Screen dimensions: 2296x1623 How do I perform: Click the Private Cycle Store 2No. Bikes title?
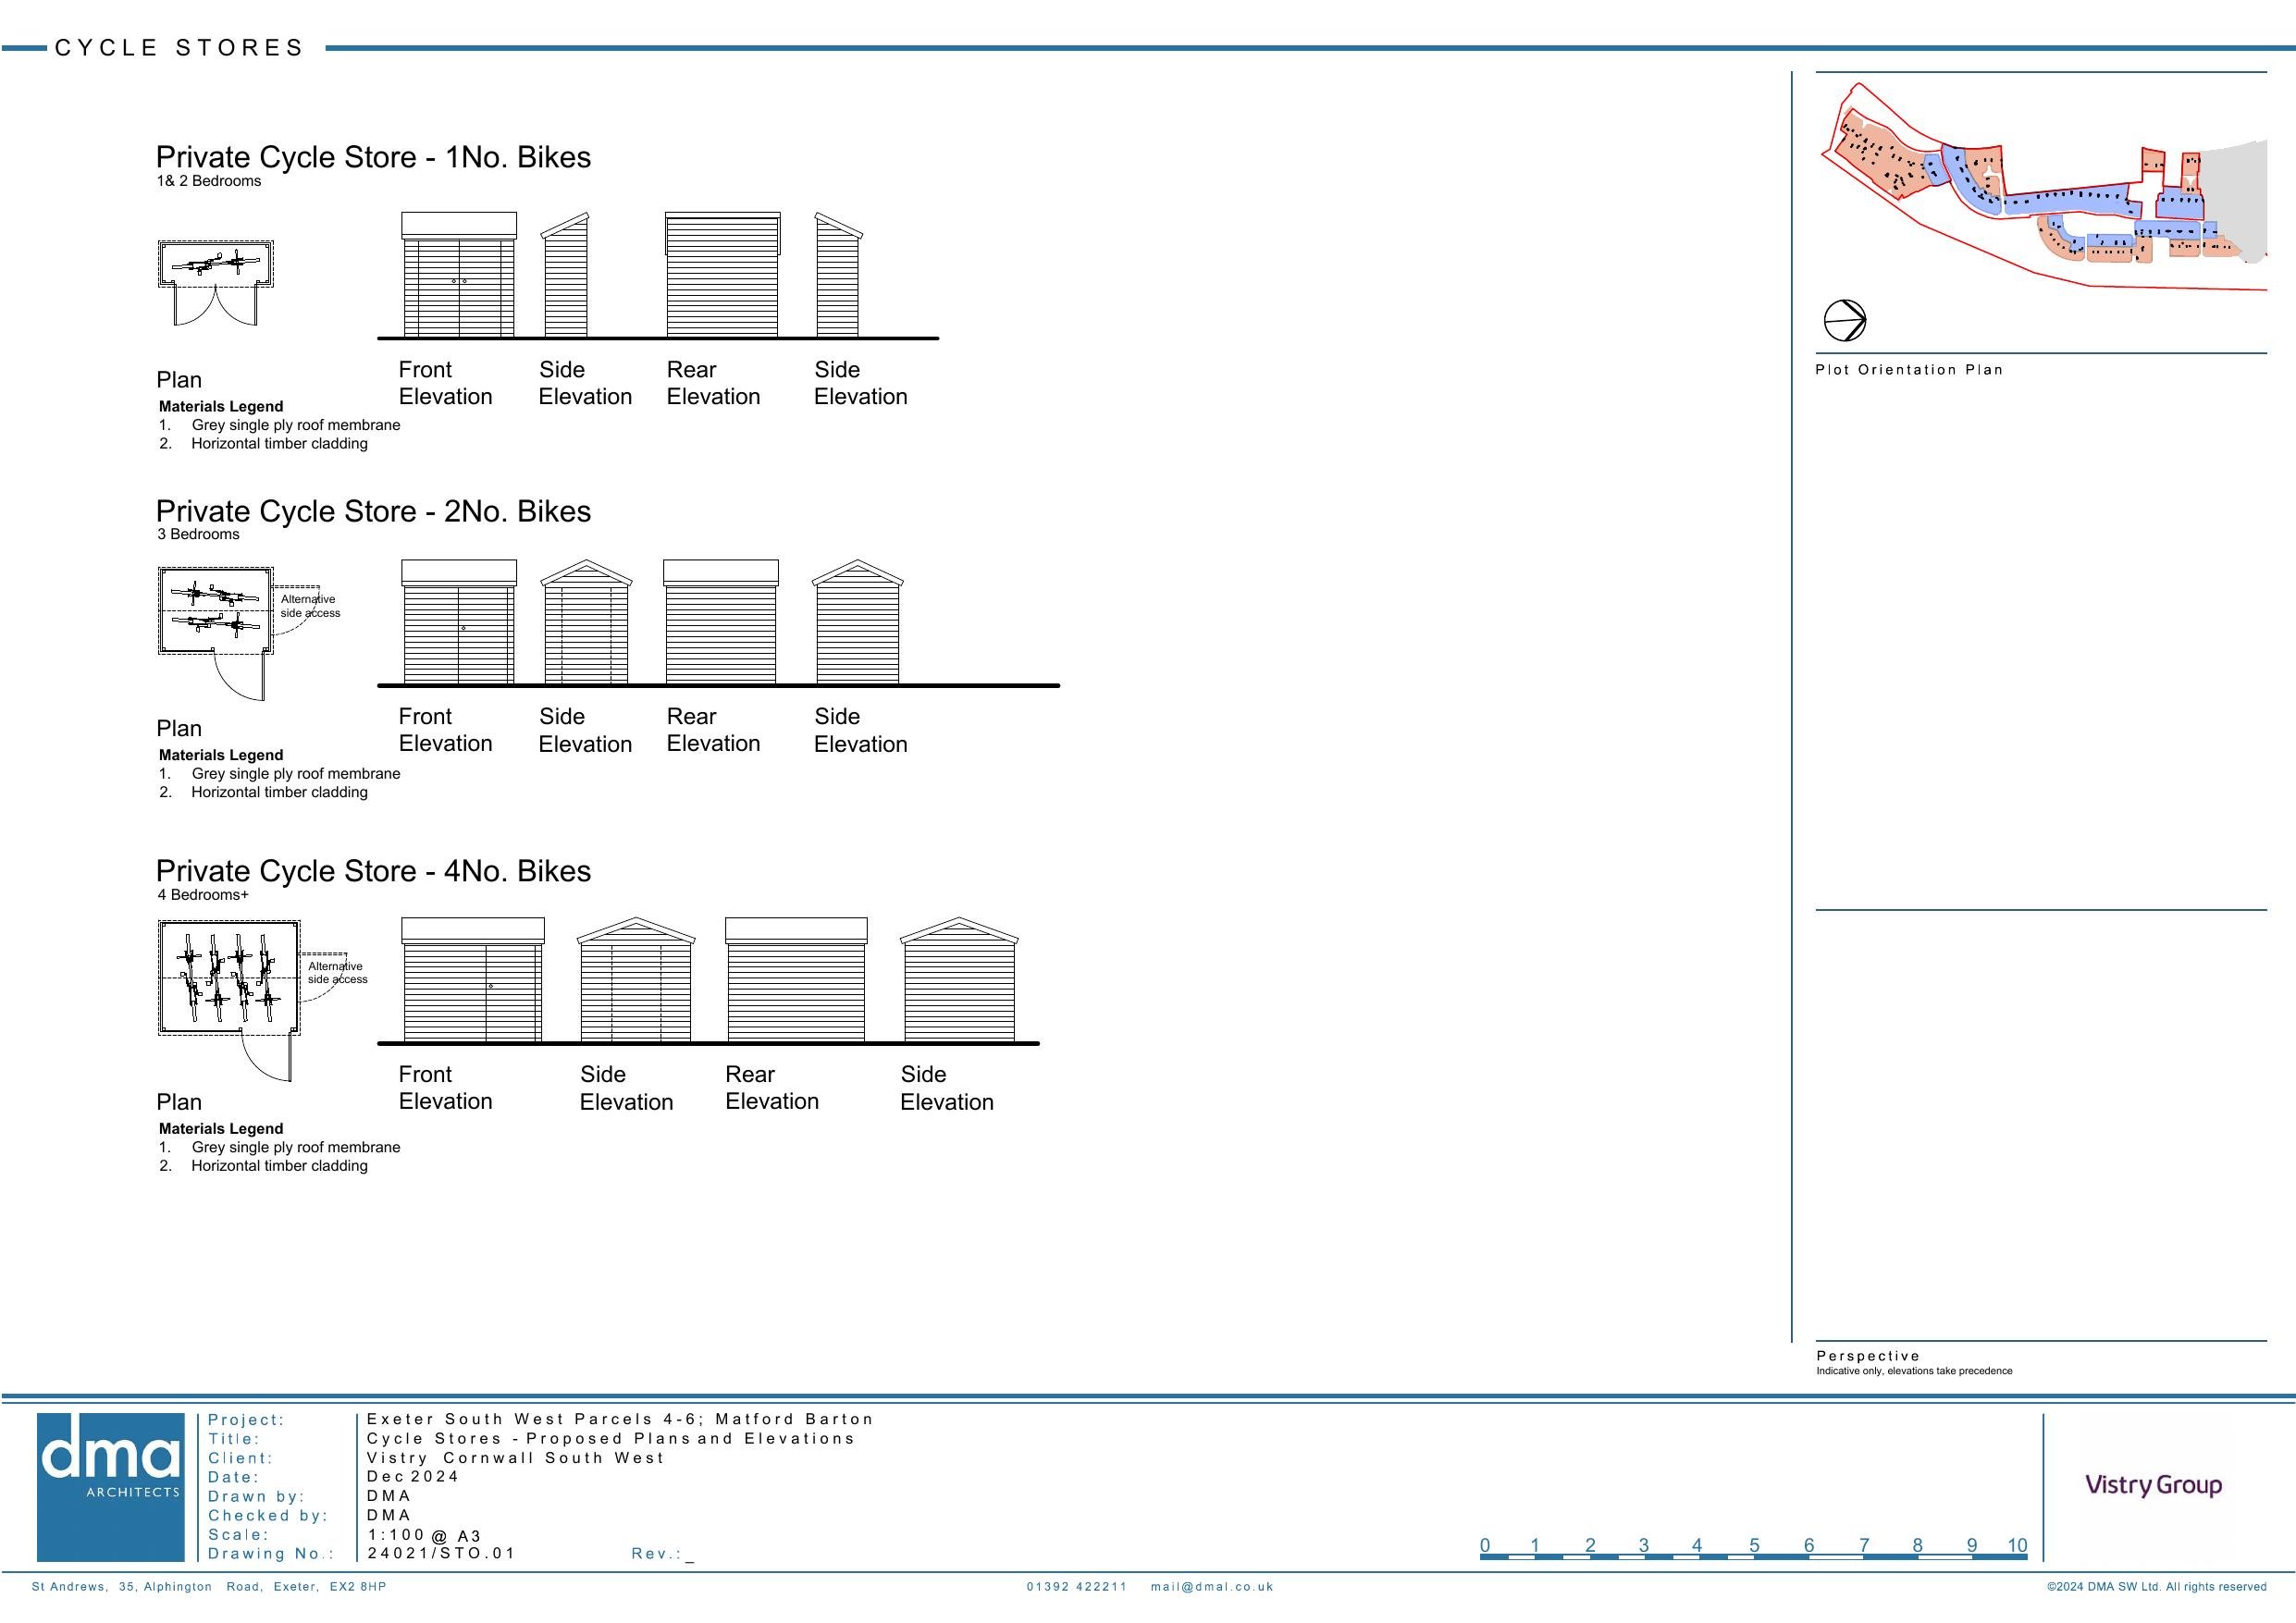click(x=373, y=511)
